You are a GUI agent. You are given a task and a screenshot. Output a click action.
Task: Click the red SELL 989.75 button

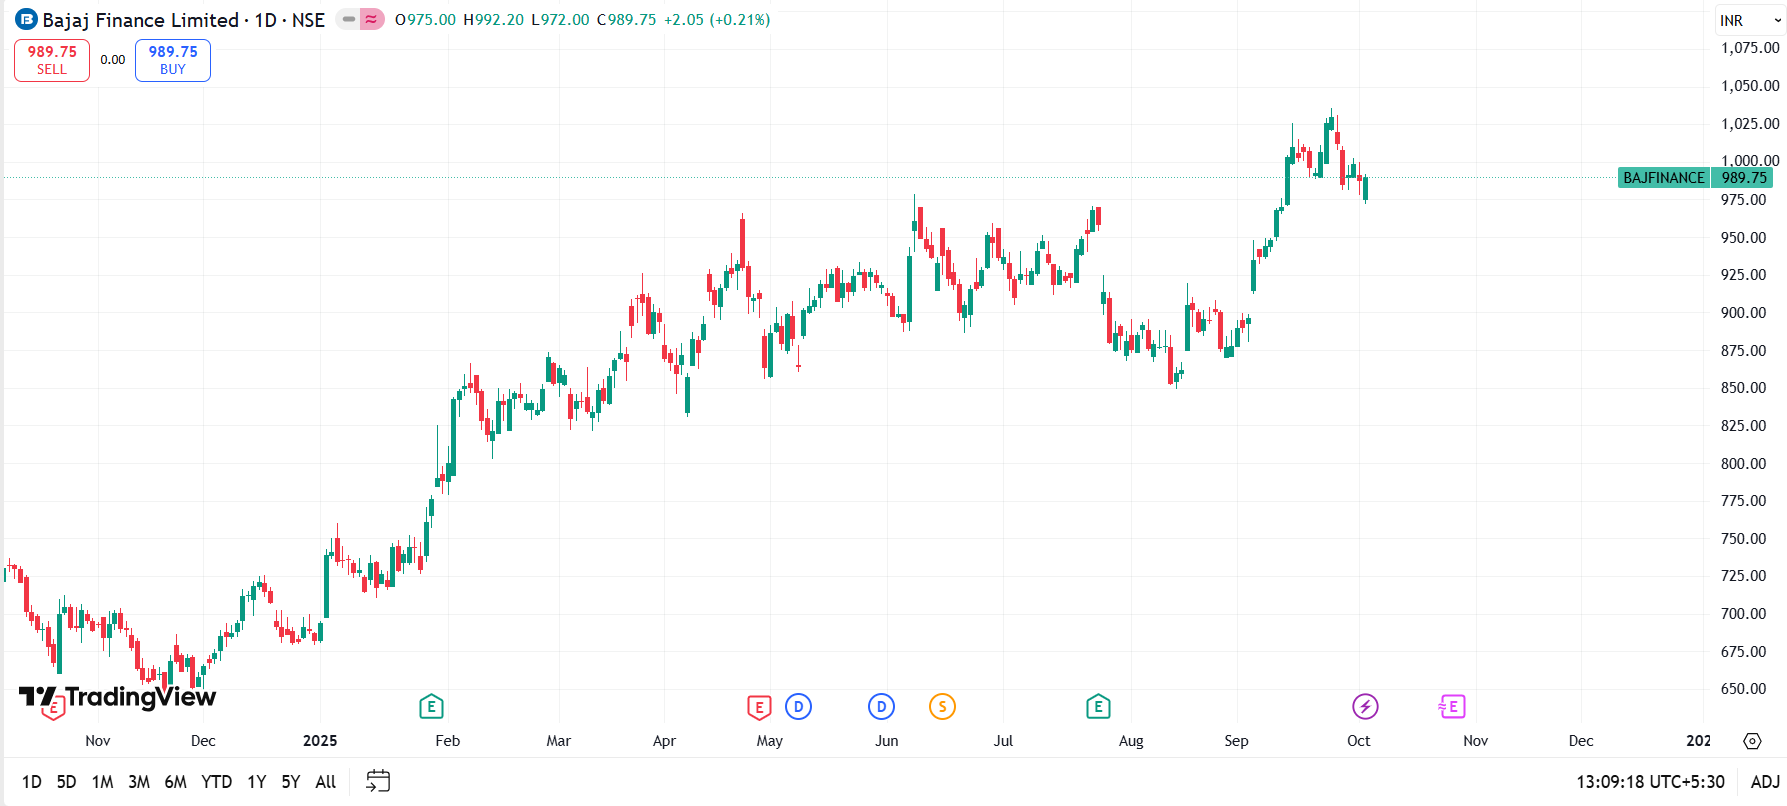[x=52, y=60]
